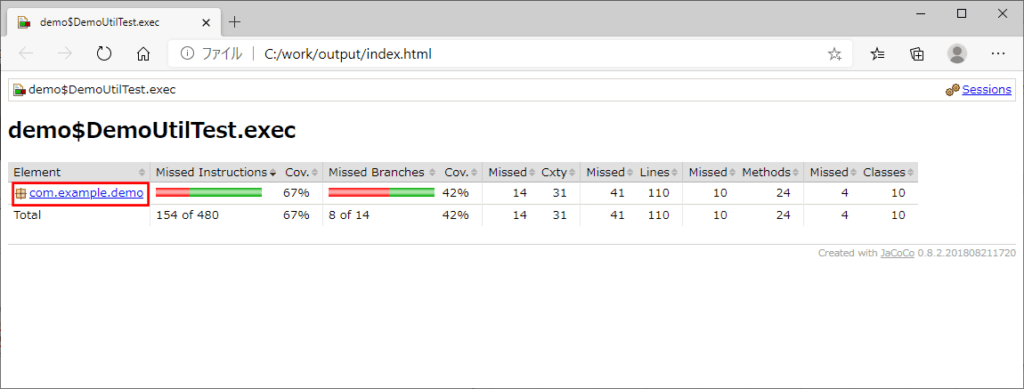Open the user profile avatar icon

point(957,54)
